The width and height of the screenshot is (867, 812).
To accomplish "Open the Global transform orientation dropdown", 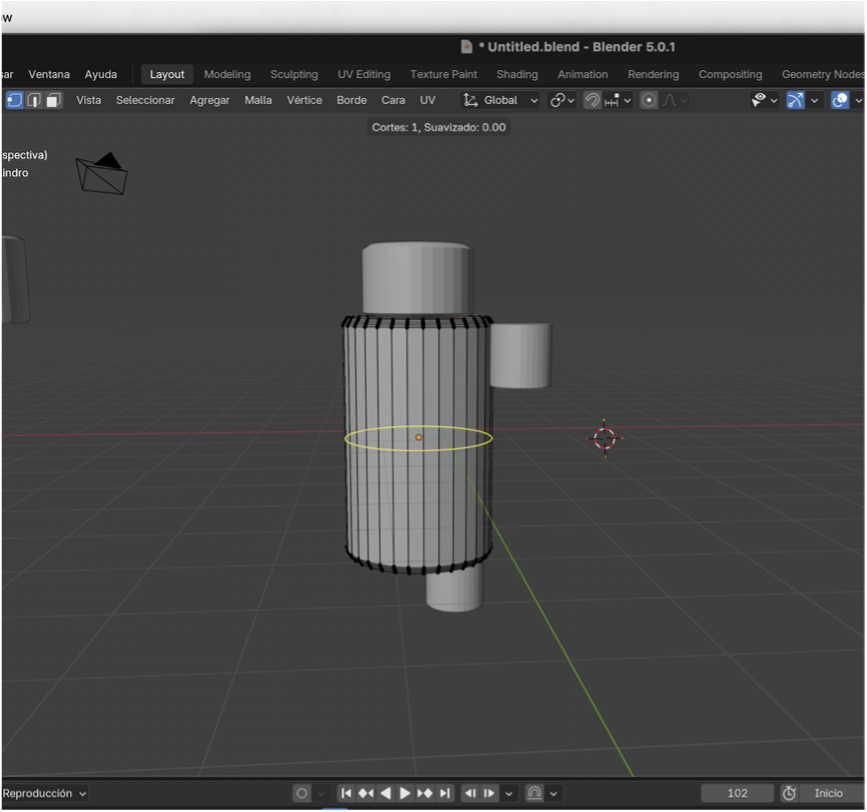I will tap(501, 100).
